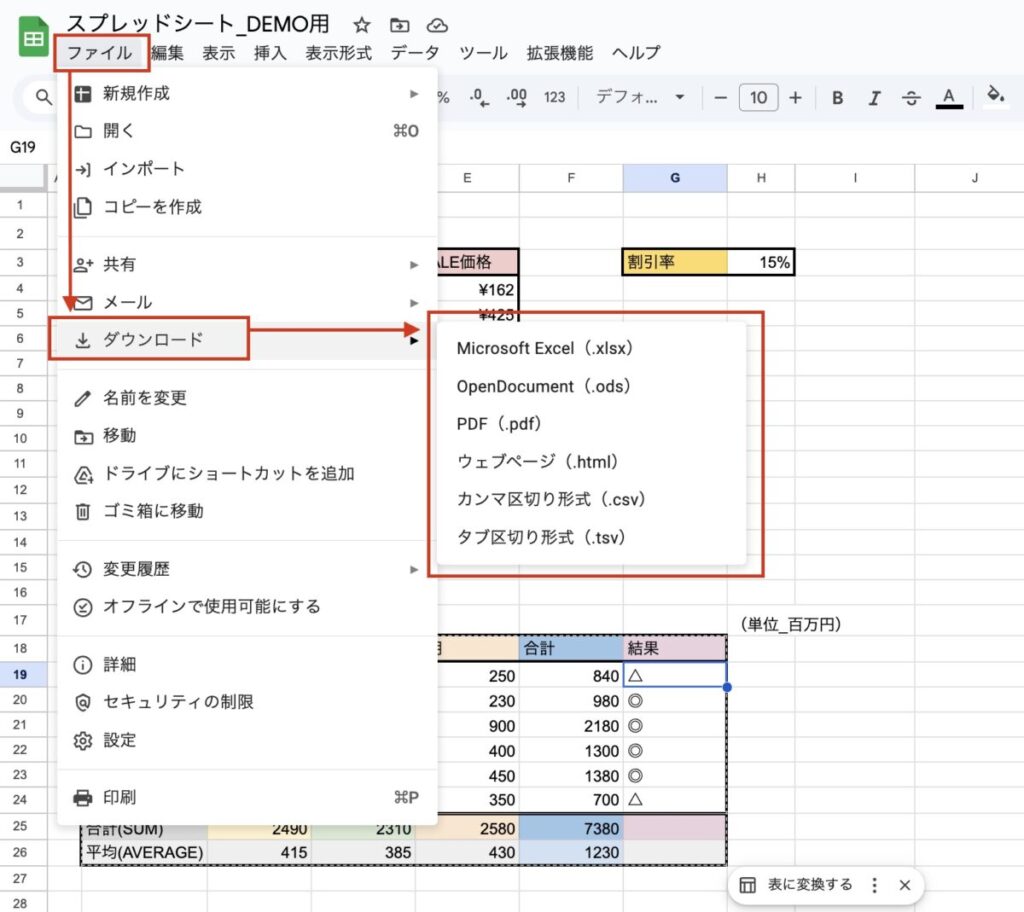This screenshot has height=912, width=1024.
Task: Click the move-to-folder icon near title
Action: pos(400,25)
